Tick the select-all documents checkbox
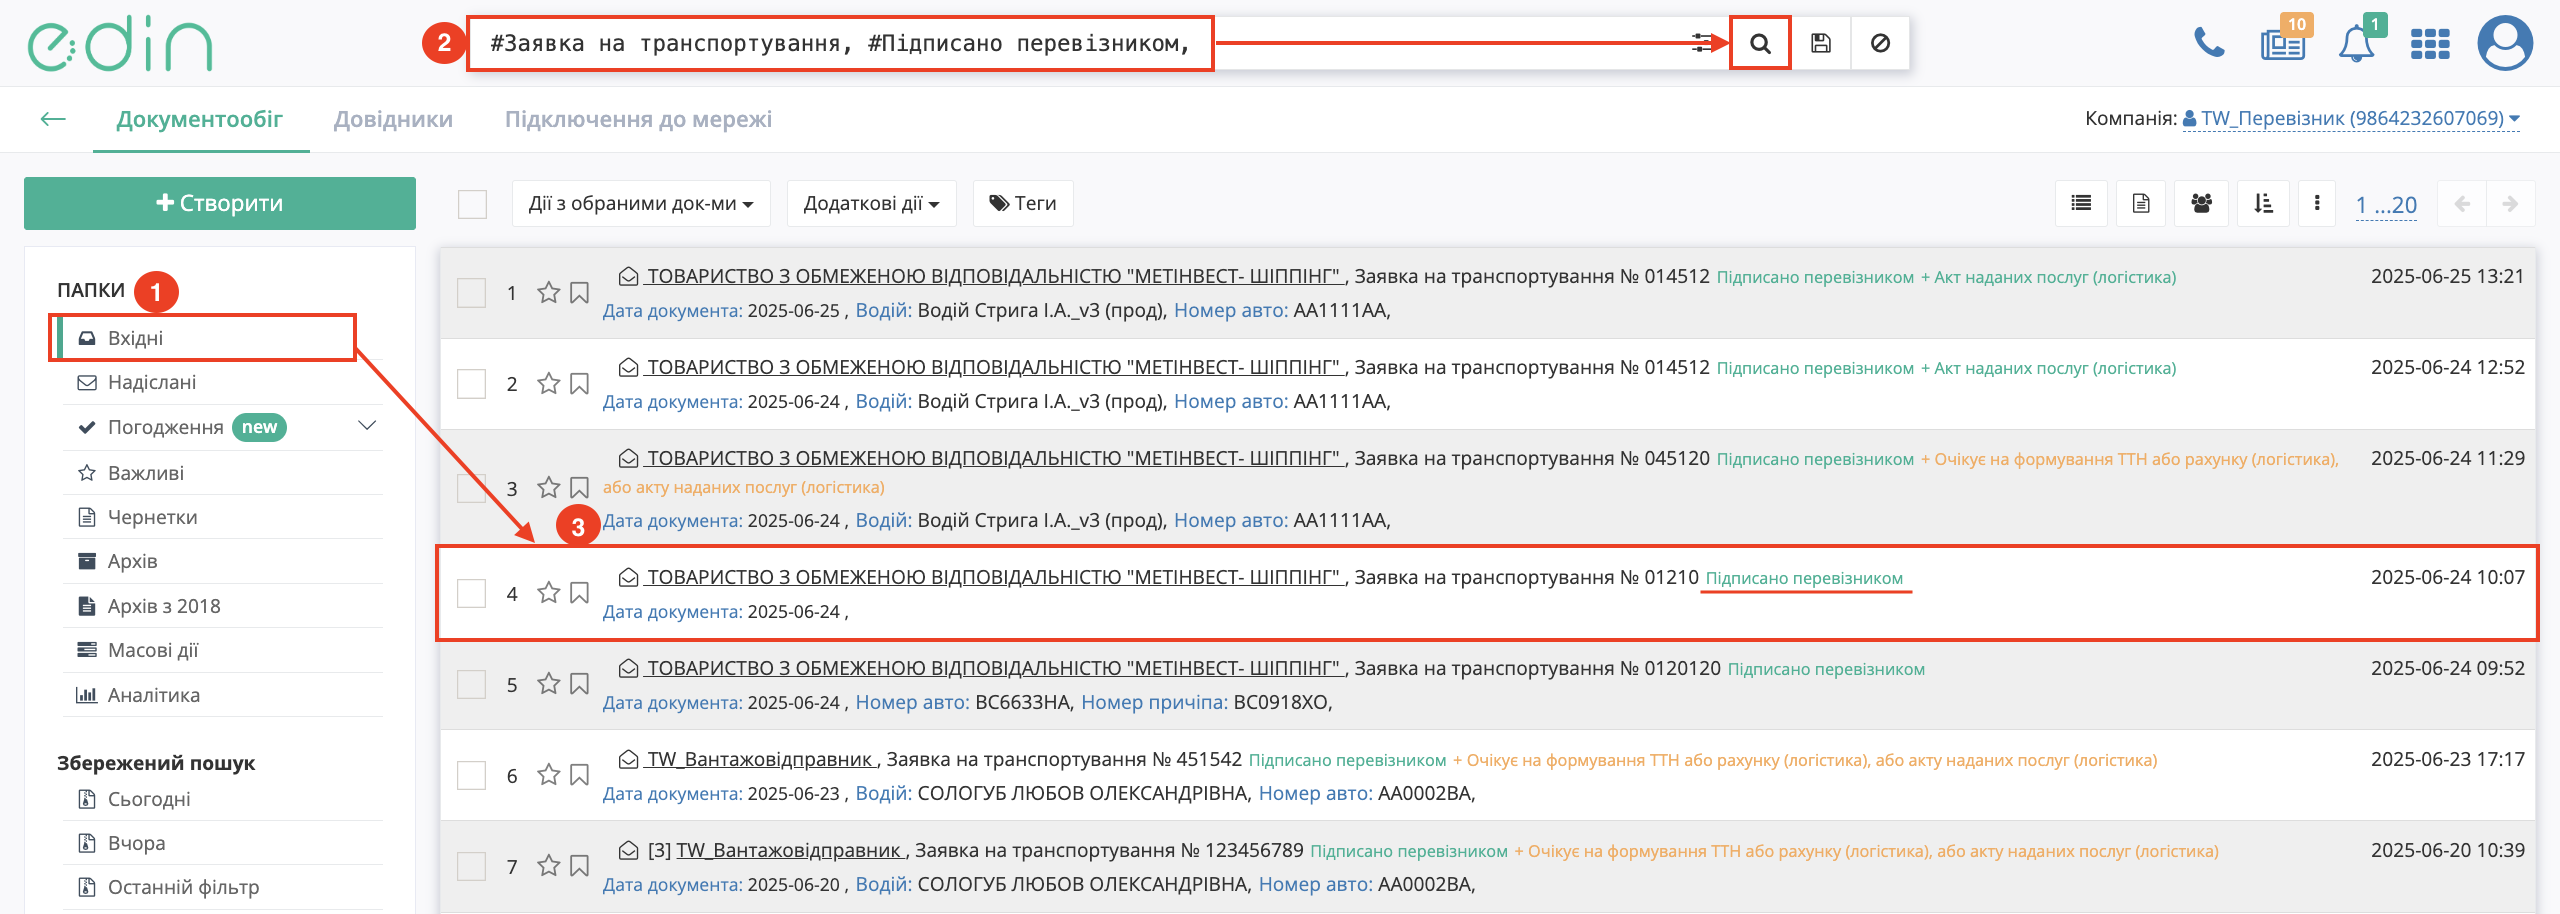This screenshot has width=2560, height=914. (x=472, y=204)
